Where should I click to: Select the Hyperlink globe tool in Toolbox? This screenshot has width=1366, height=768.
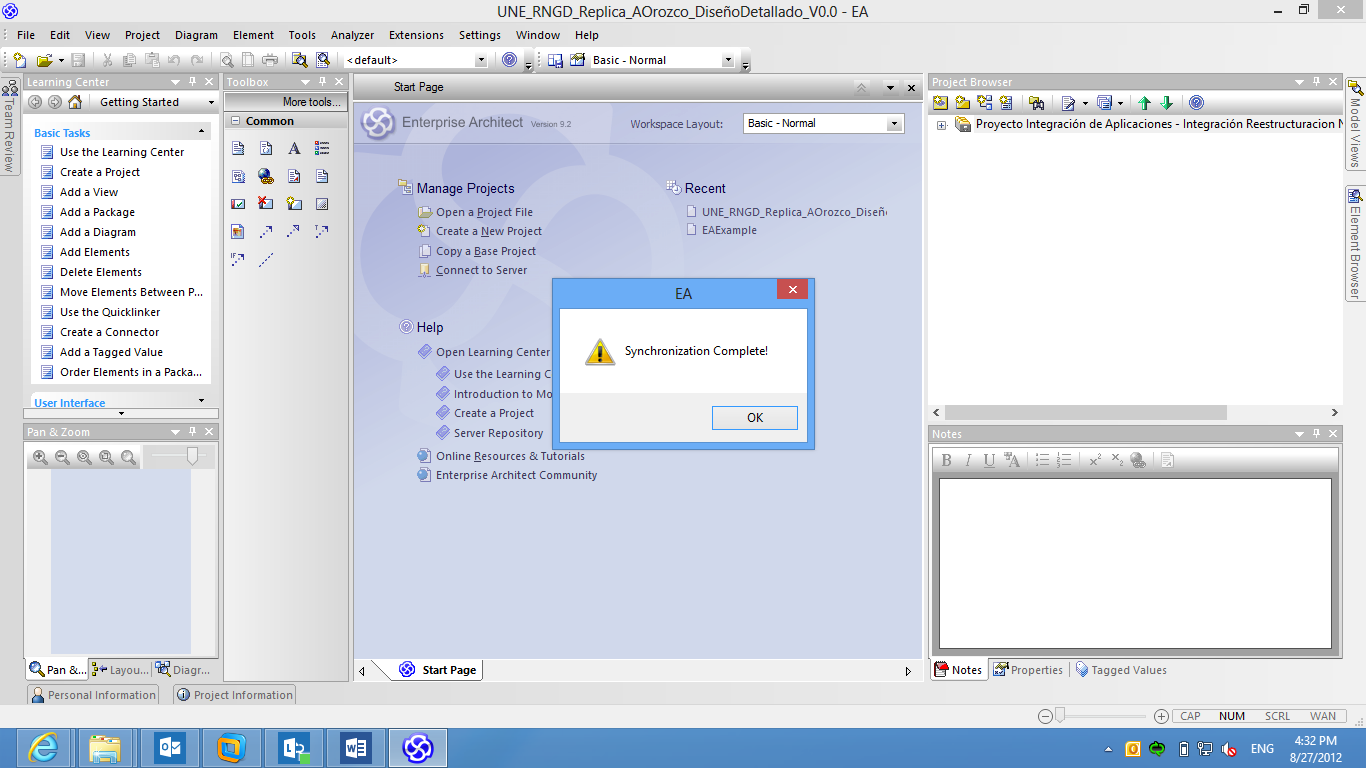click(266, 176)
